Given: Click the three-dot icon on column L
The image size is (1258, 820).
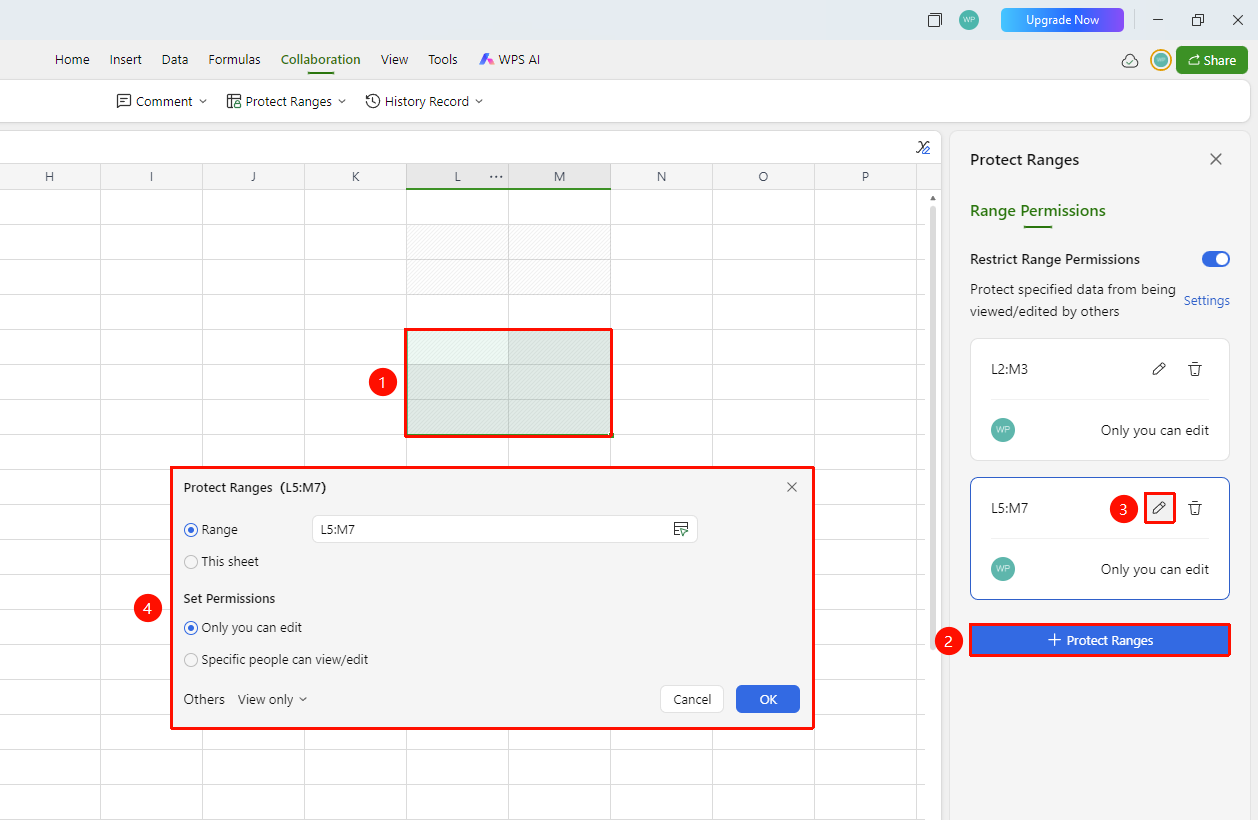Looking at the screenshot, I should tap(496, 177).
